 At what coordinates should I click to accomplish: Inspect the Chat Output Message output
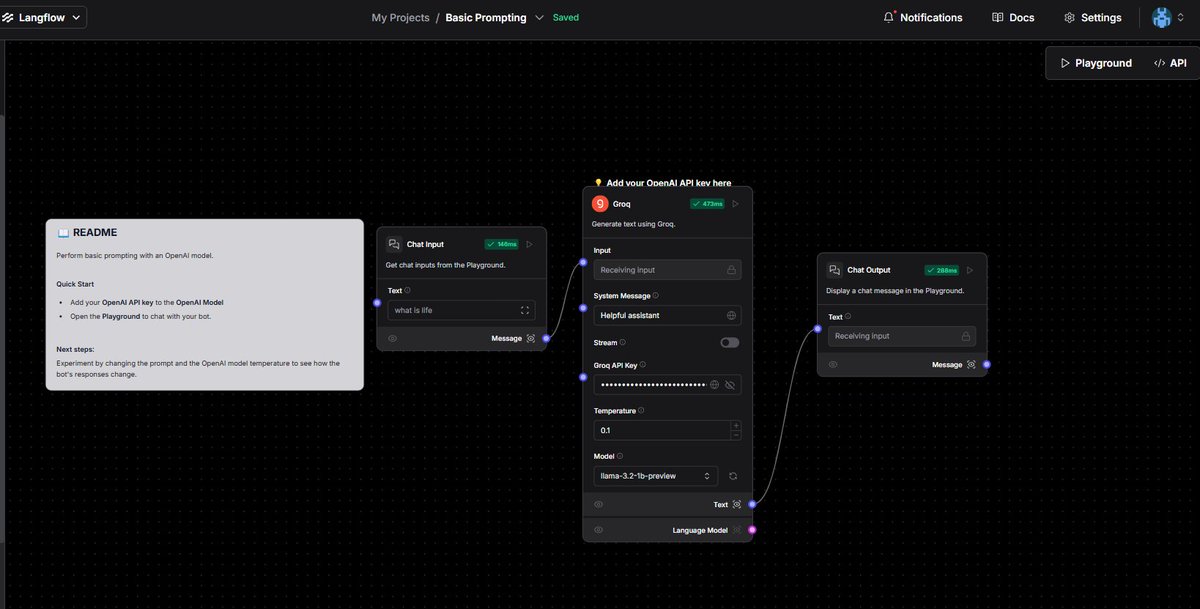pyautogui.click(x=971, y=364)
